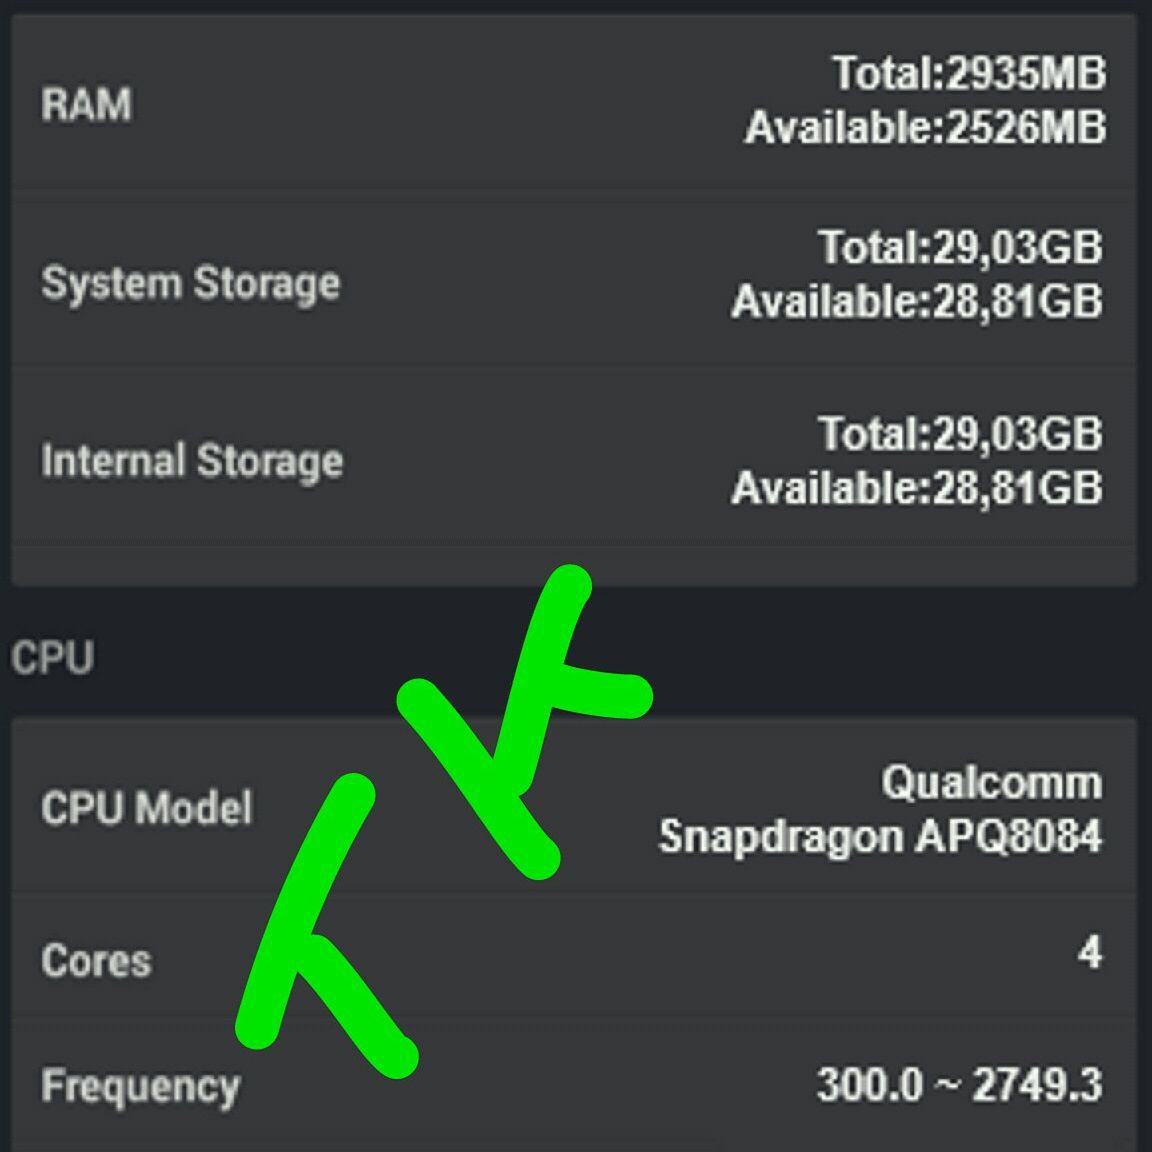Select Internal Storage total 29,03GB value
The width and height of the screenshot is (1152, 1152).
(960, 434)
